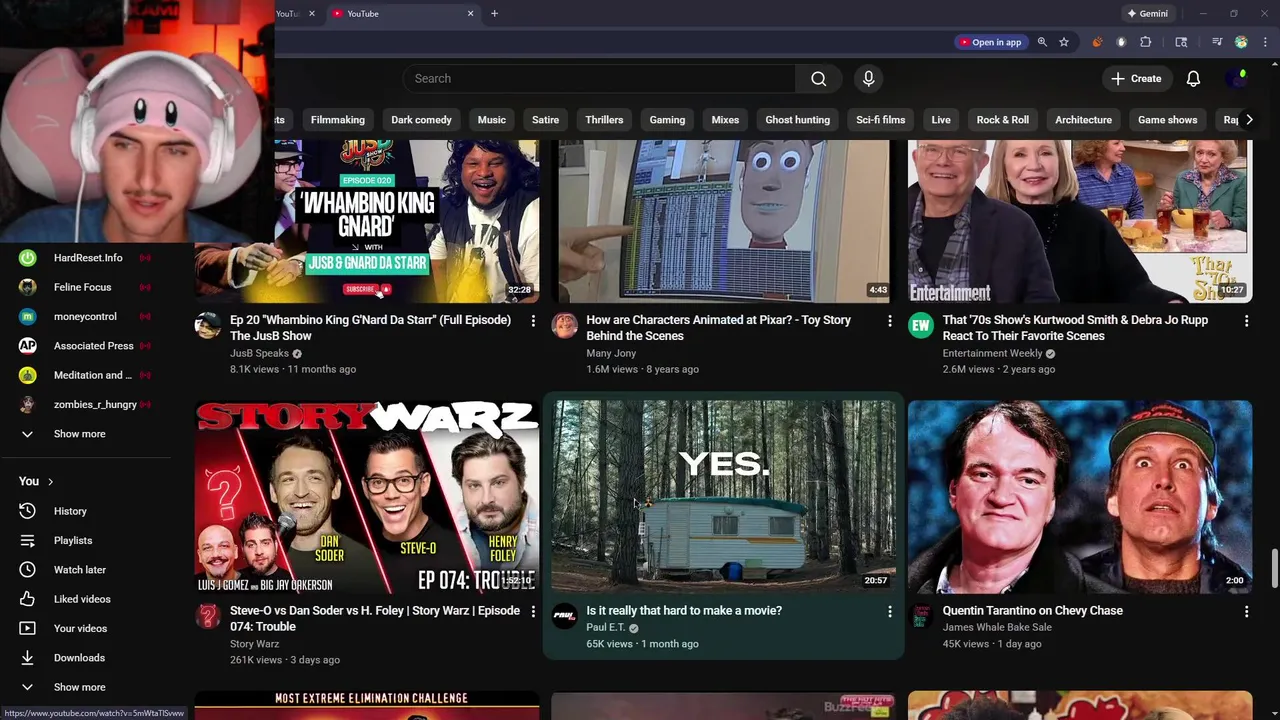Open in app button in address bar

click(x=990, y=42)
